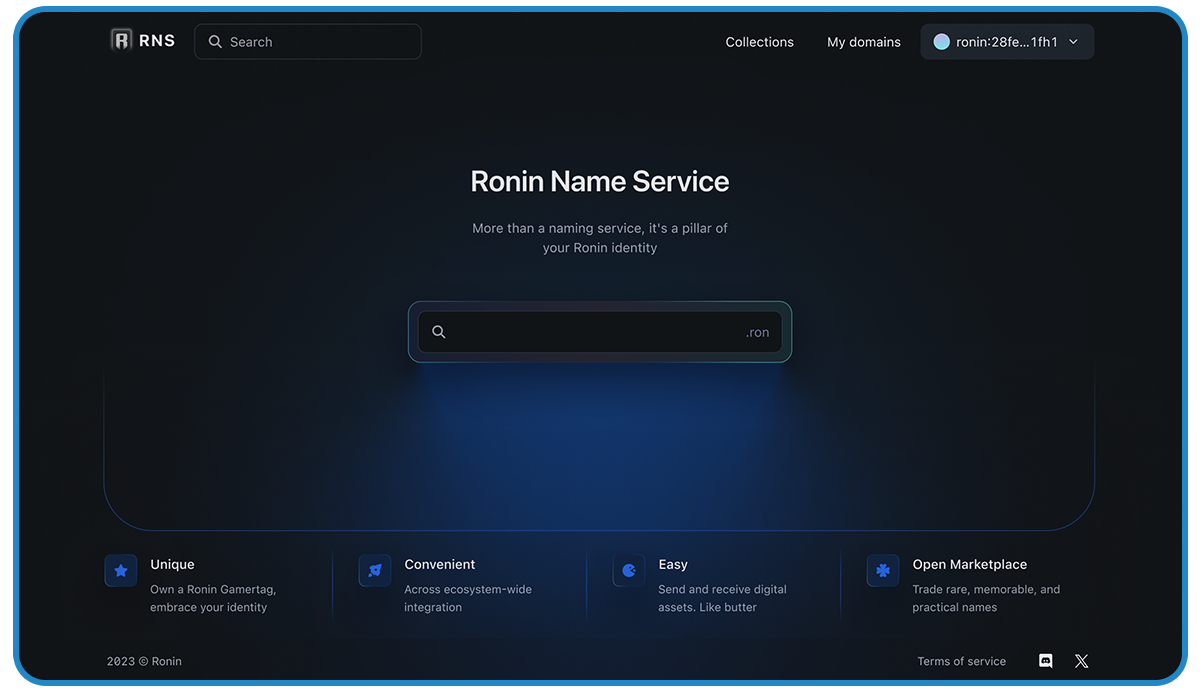
Task: Click the Easy pac-man icon
Action: point(629,571)
